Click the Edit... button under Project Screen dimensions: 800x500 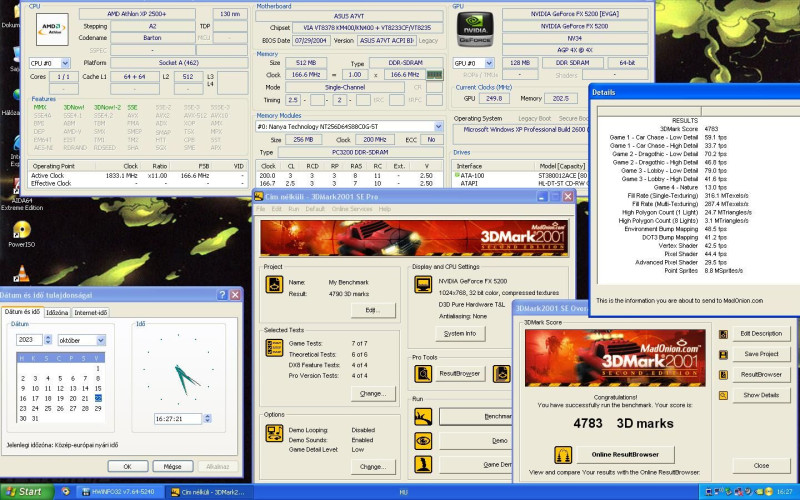(x=373, y=310)
